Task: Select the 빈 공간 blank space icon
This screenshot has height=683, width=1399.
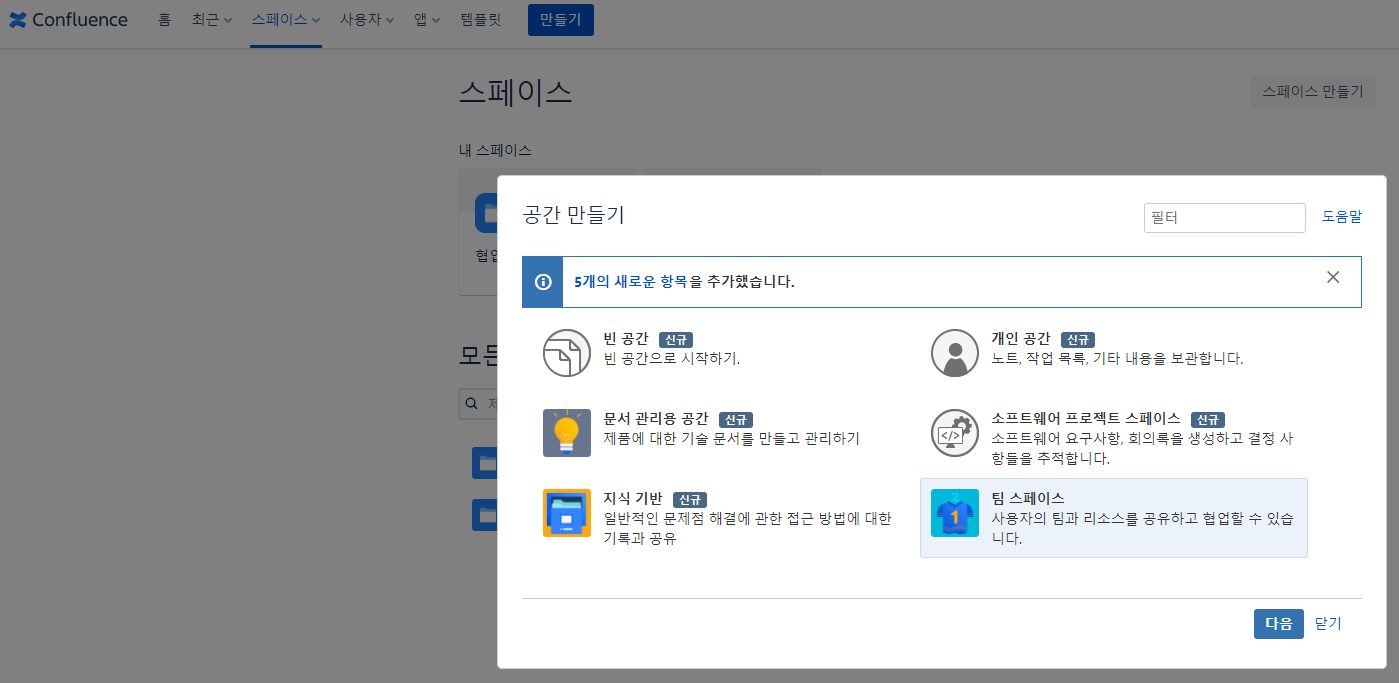Action: (567, 352)
